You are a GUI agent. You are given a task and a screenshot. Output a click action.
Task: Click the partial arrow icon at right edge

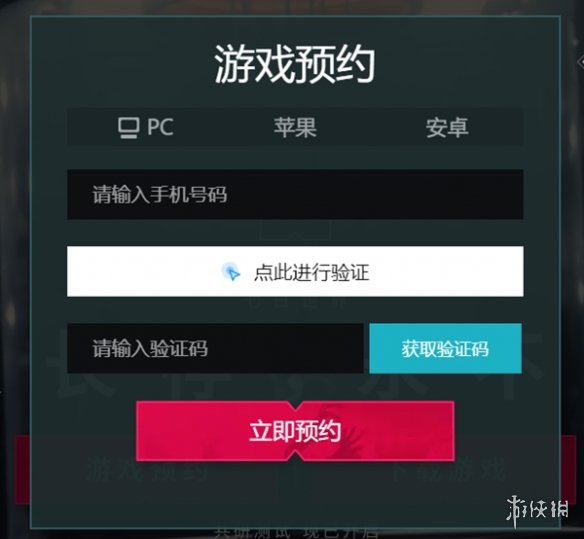coord(580,61)
